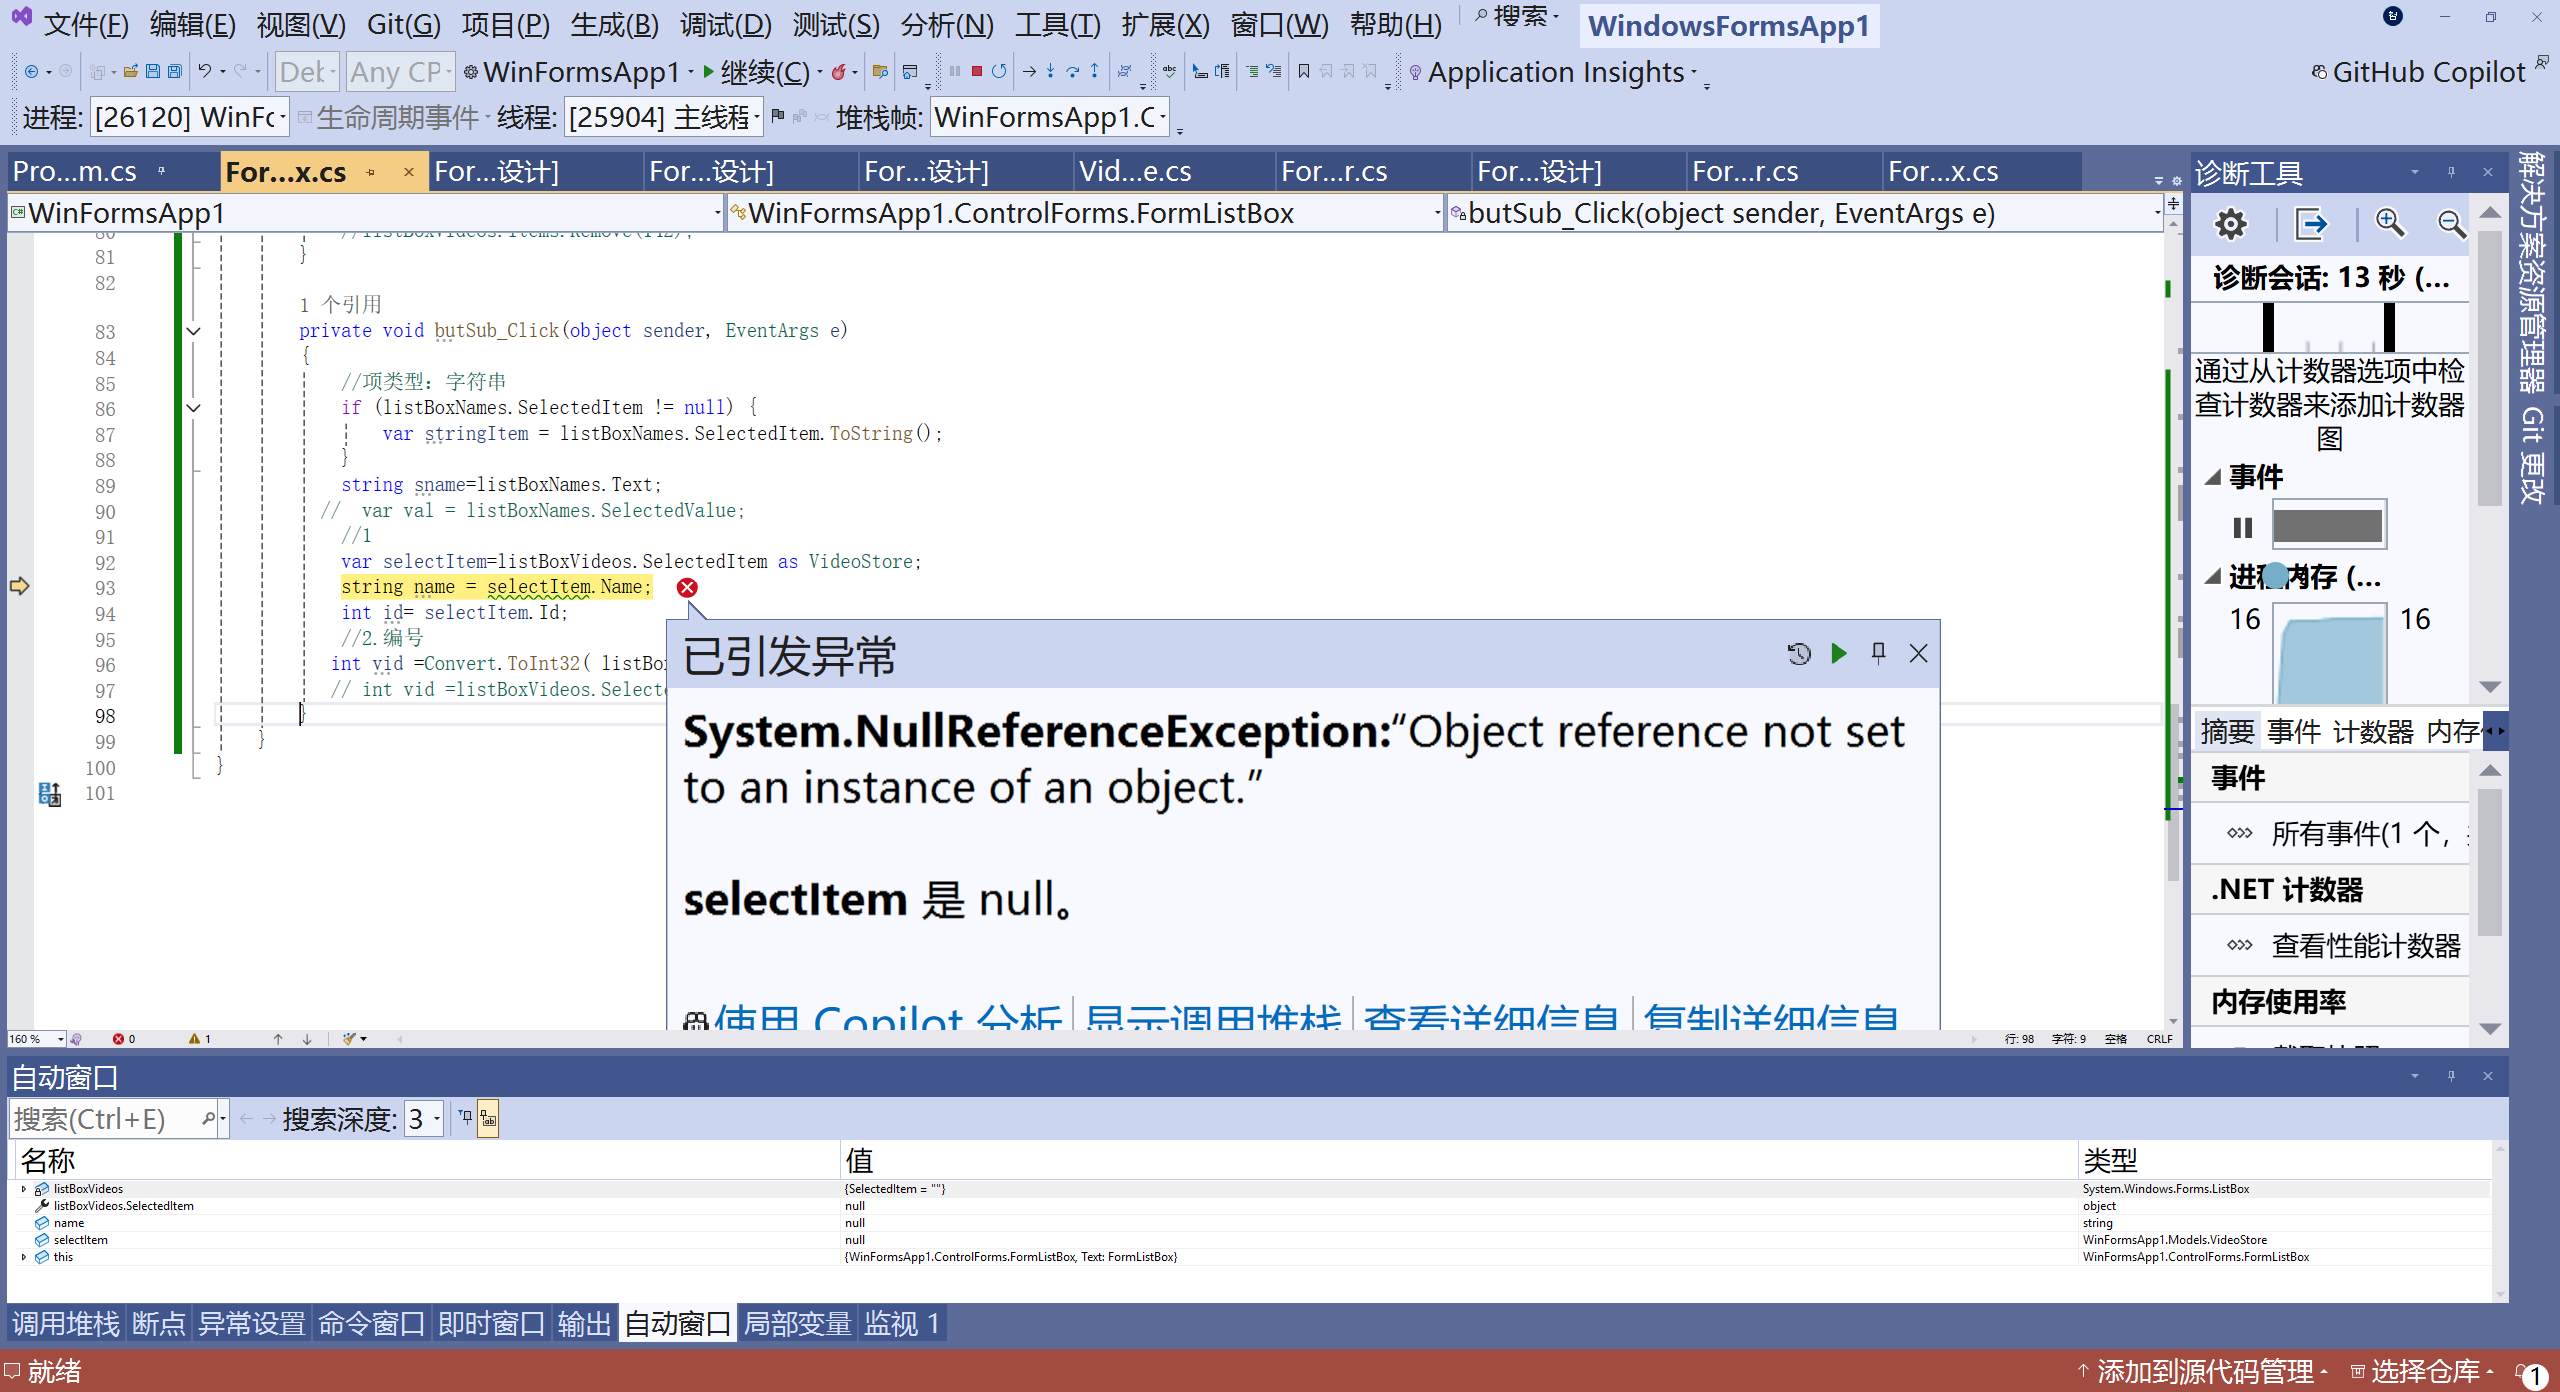The width and height of the screenshot is (2560, 1392).
Task: Click Zoom In in diagnostic tools
Action: point(2389,224)
